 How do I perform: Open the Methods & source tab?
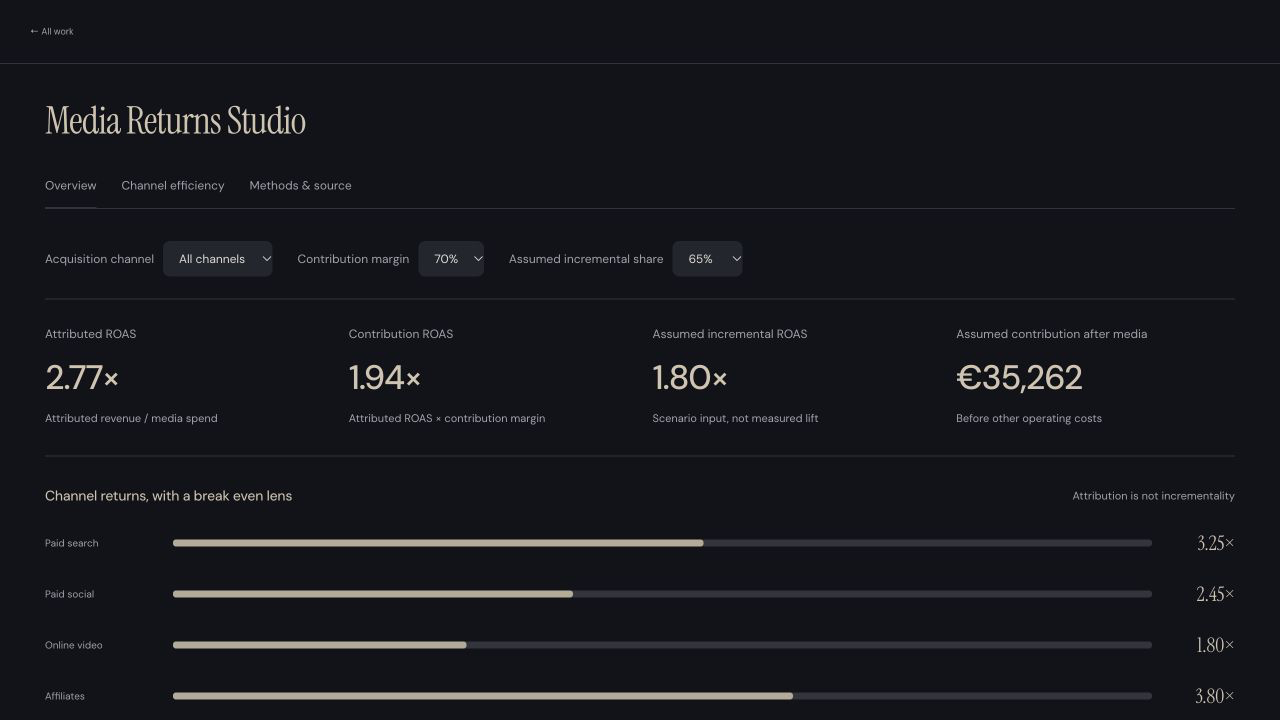[x=300, y=186]
